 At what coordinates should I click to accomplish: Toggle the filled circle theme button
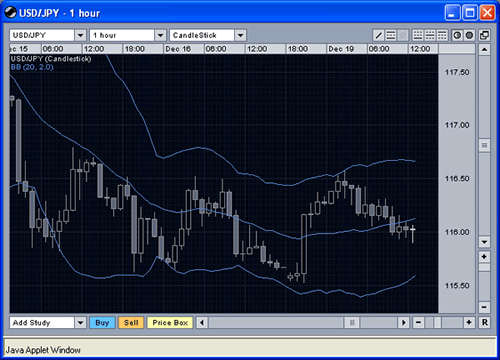(x=469, y=35)
